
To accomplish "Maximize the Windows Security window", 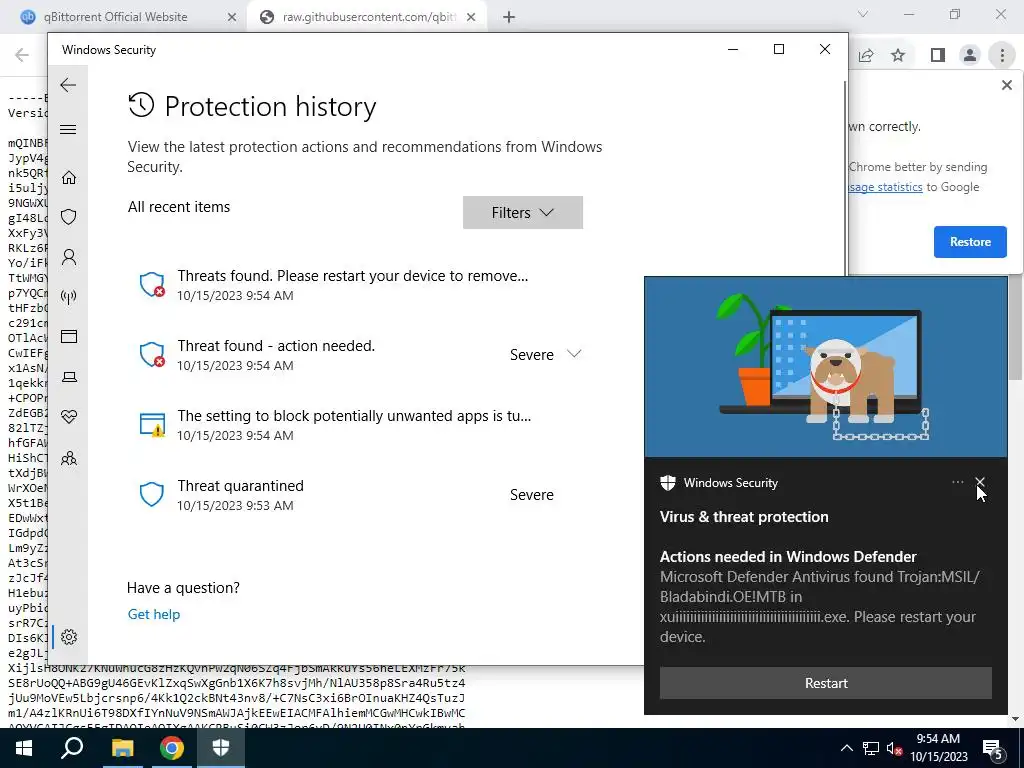I will tap(778, 49).
